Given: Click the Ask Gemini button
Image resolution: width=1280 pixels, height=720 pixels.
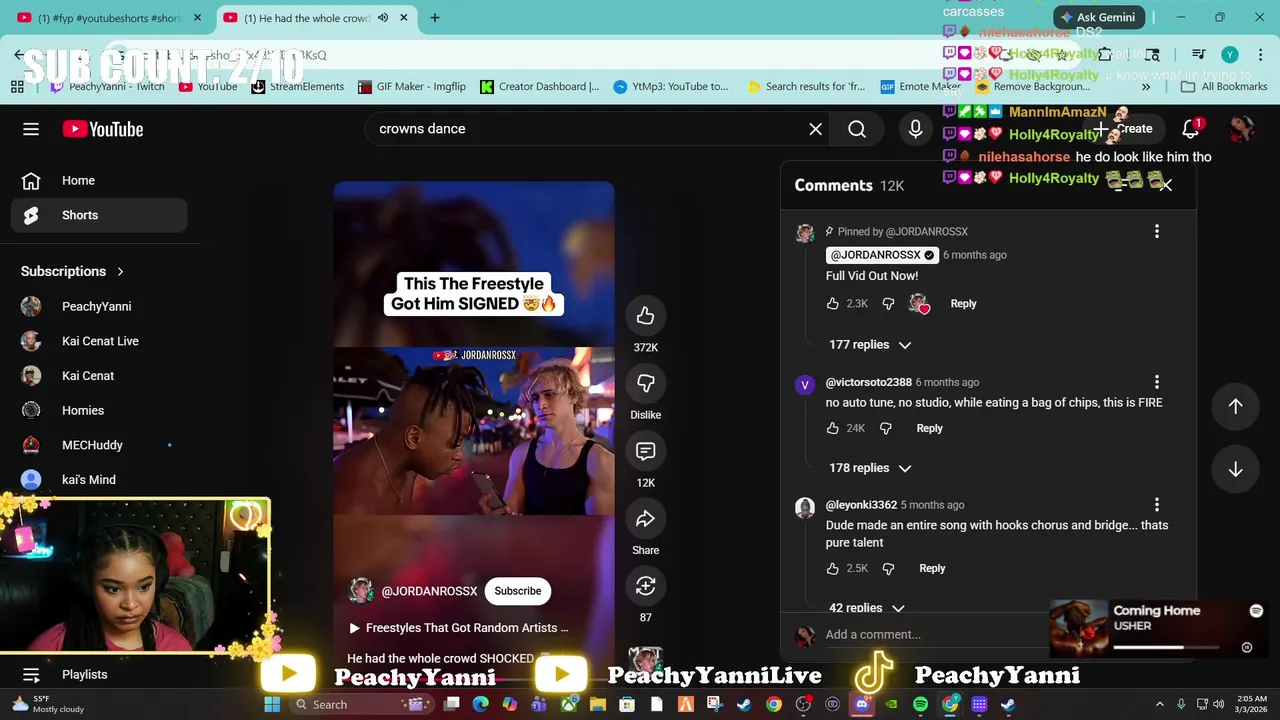Looking at the screenshot, I should coord(1098,17).
